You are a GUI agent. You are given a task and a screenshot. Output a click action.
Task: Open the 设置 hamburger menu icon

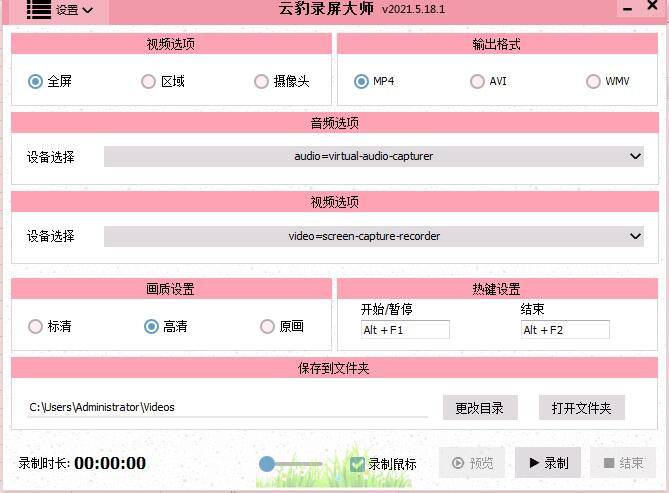[39, 9]
